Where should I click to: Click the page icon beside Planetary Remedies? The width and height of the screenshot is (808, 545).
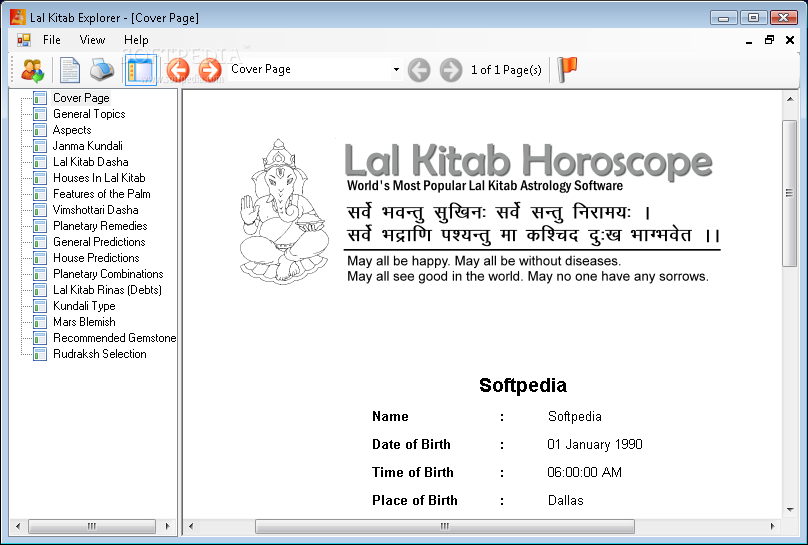[x=40, y=226]
